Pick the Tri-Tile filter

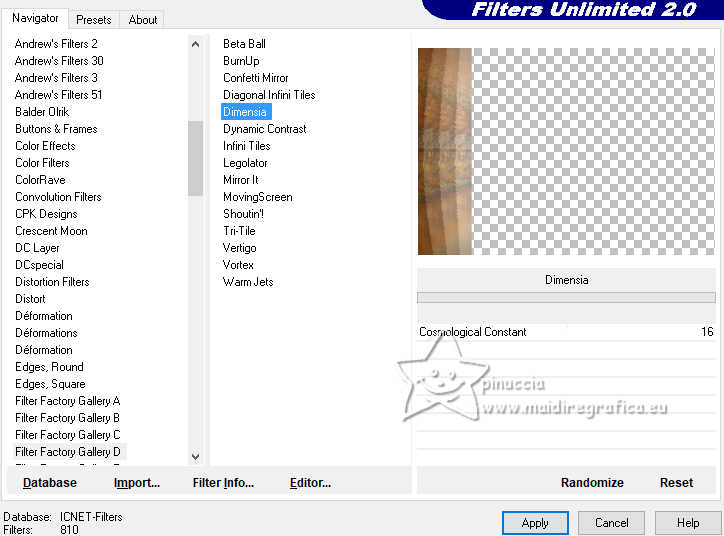(239, 231)
